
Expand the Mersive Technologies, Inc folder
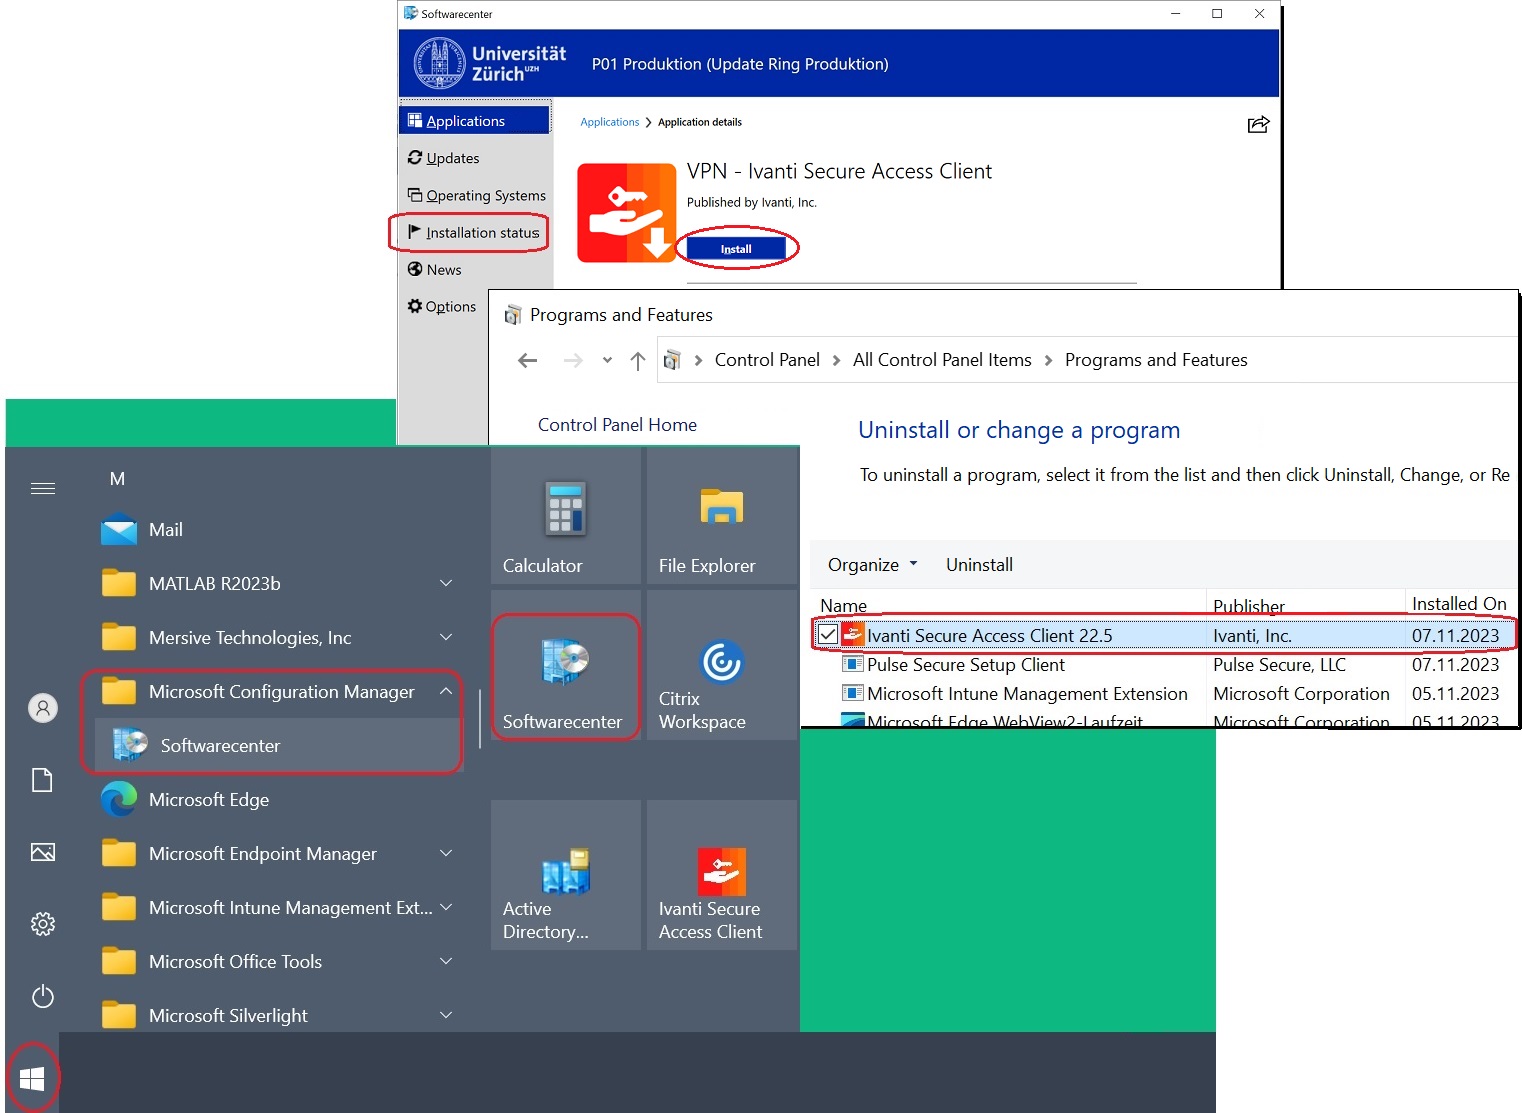point(446,637)
